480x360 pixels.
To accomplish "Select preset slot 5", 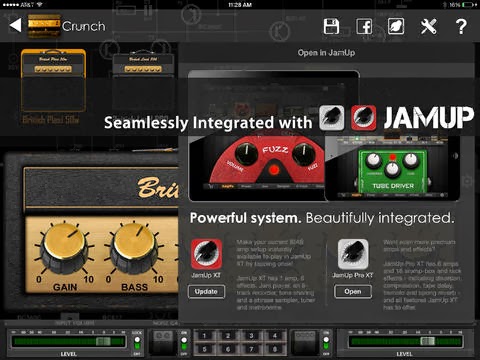I will [205, 349].
